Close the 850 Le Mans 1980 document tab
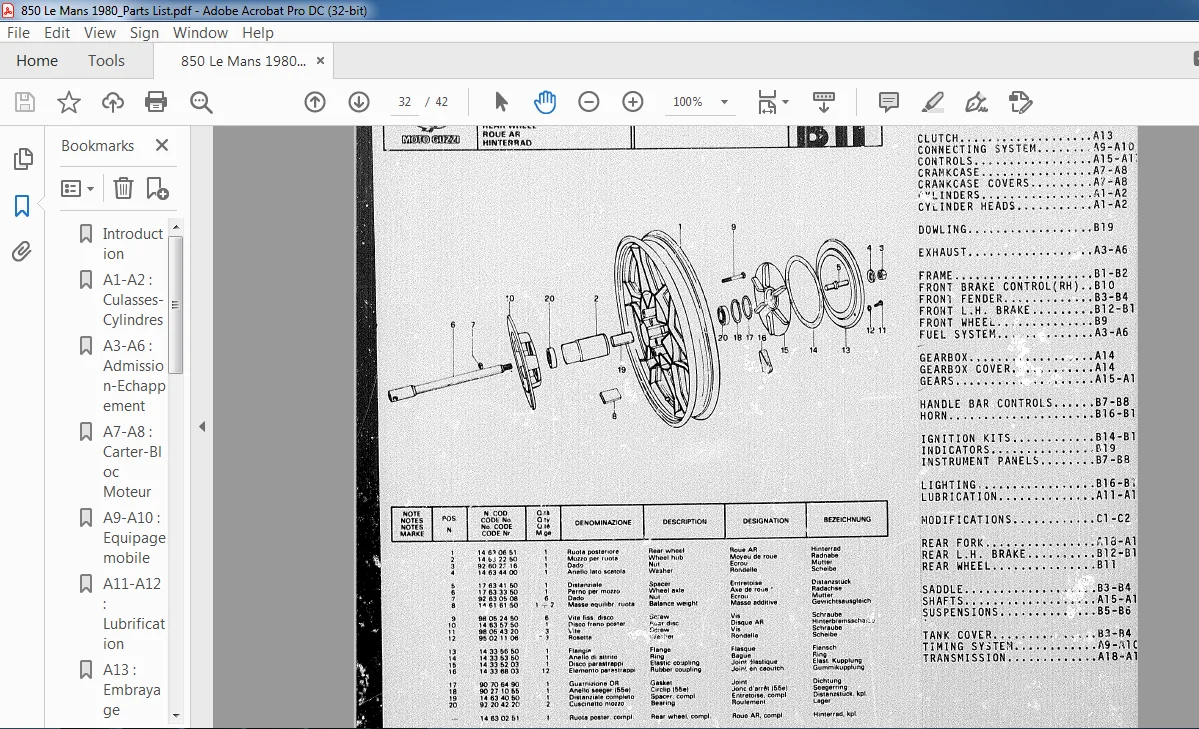 coord(320,60)
